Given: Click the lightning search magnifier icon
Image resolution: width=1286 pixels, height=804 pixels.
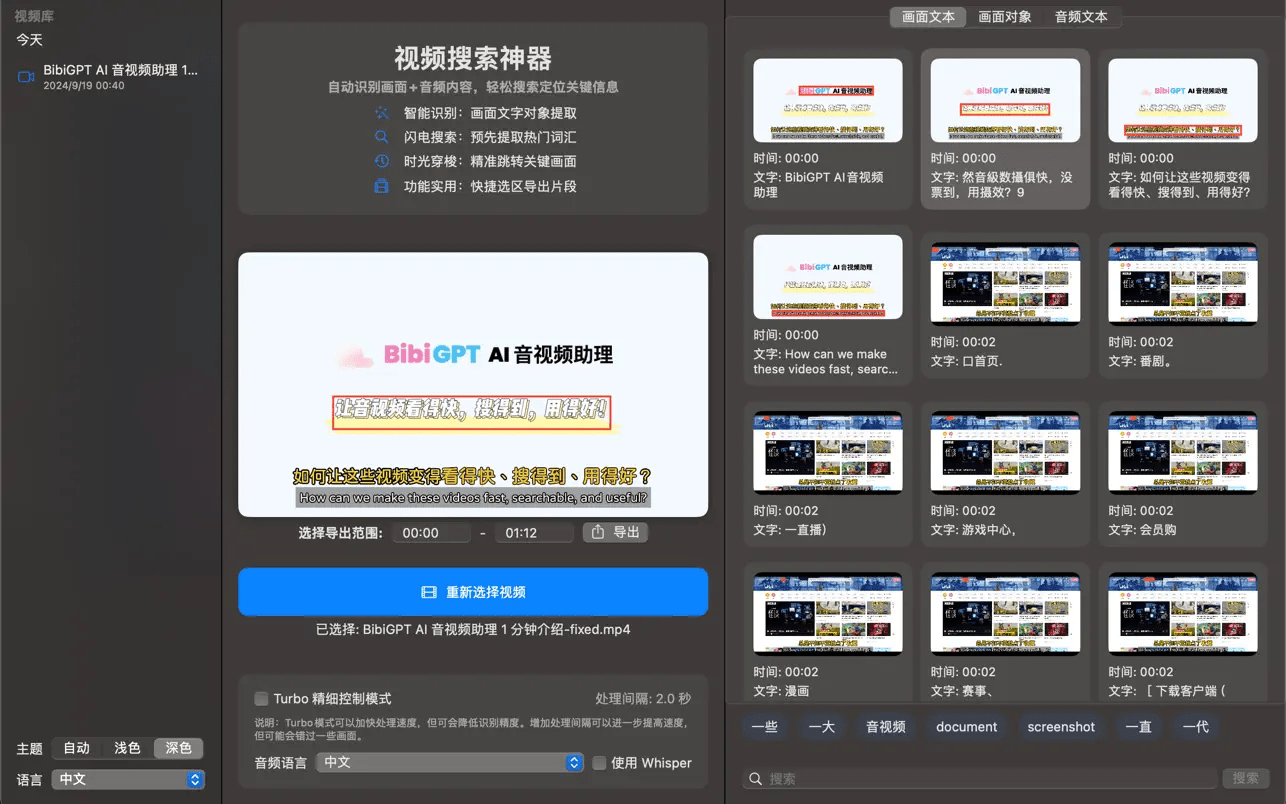Looking at the screenshot, I should (x=381, y=137).
